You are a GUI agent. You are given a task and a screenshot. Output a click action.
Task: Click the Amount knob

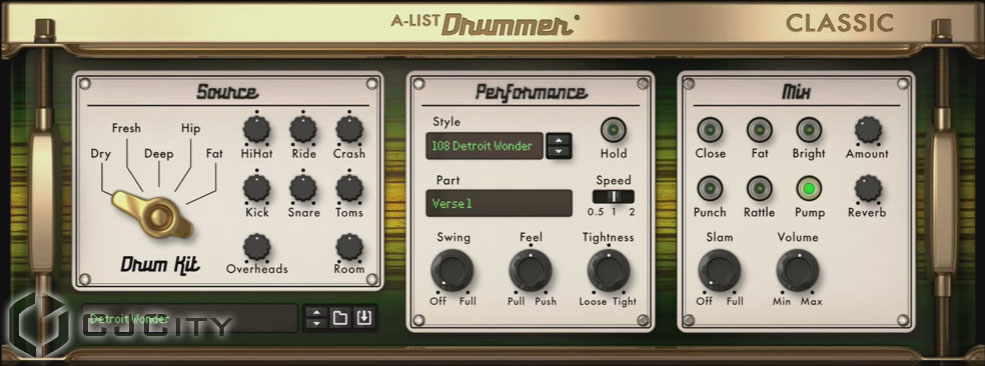pyautogui.click(x=868, y=130)
